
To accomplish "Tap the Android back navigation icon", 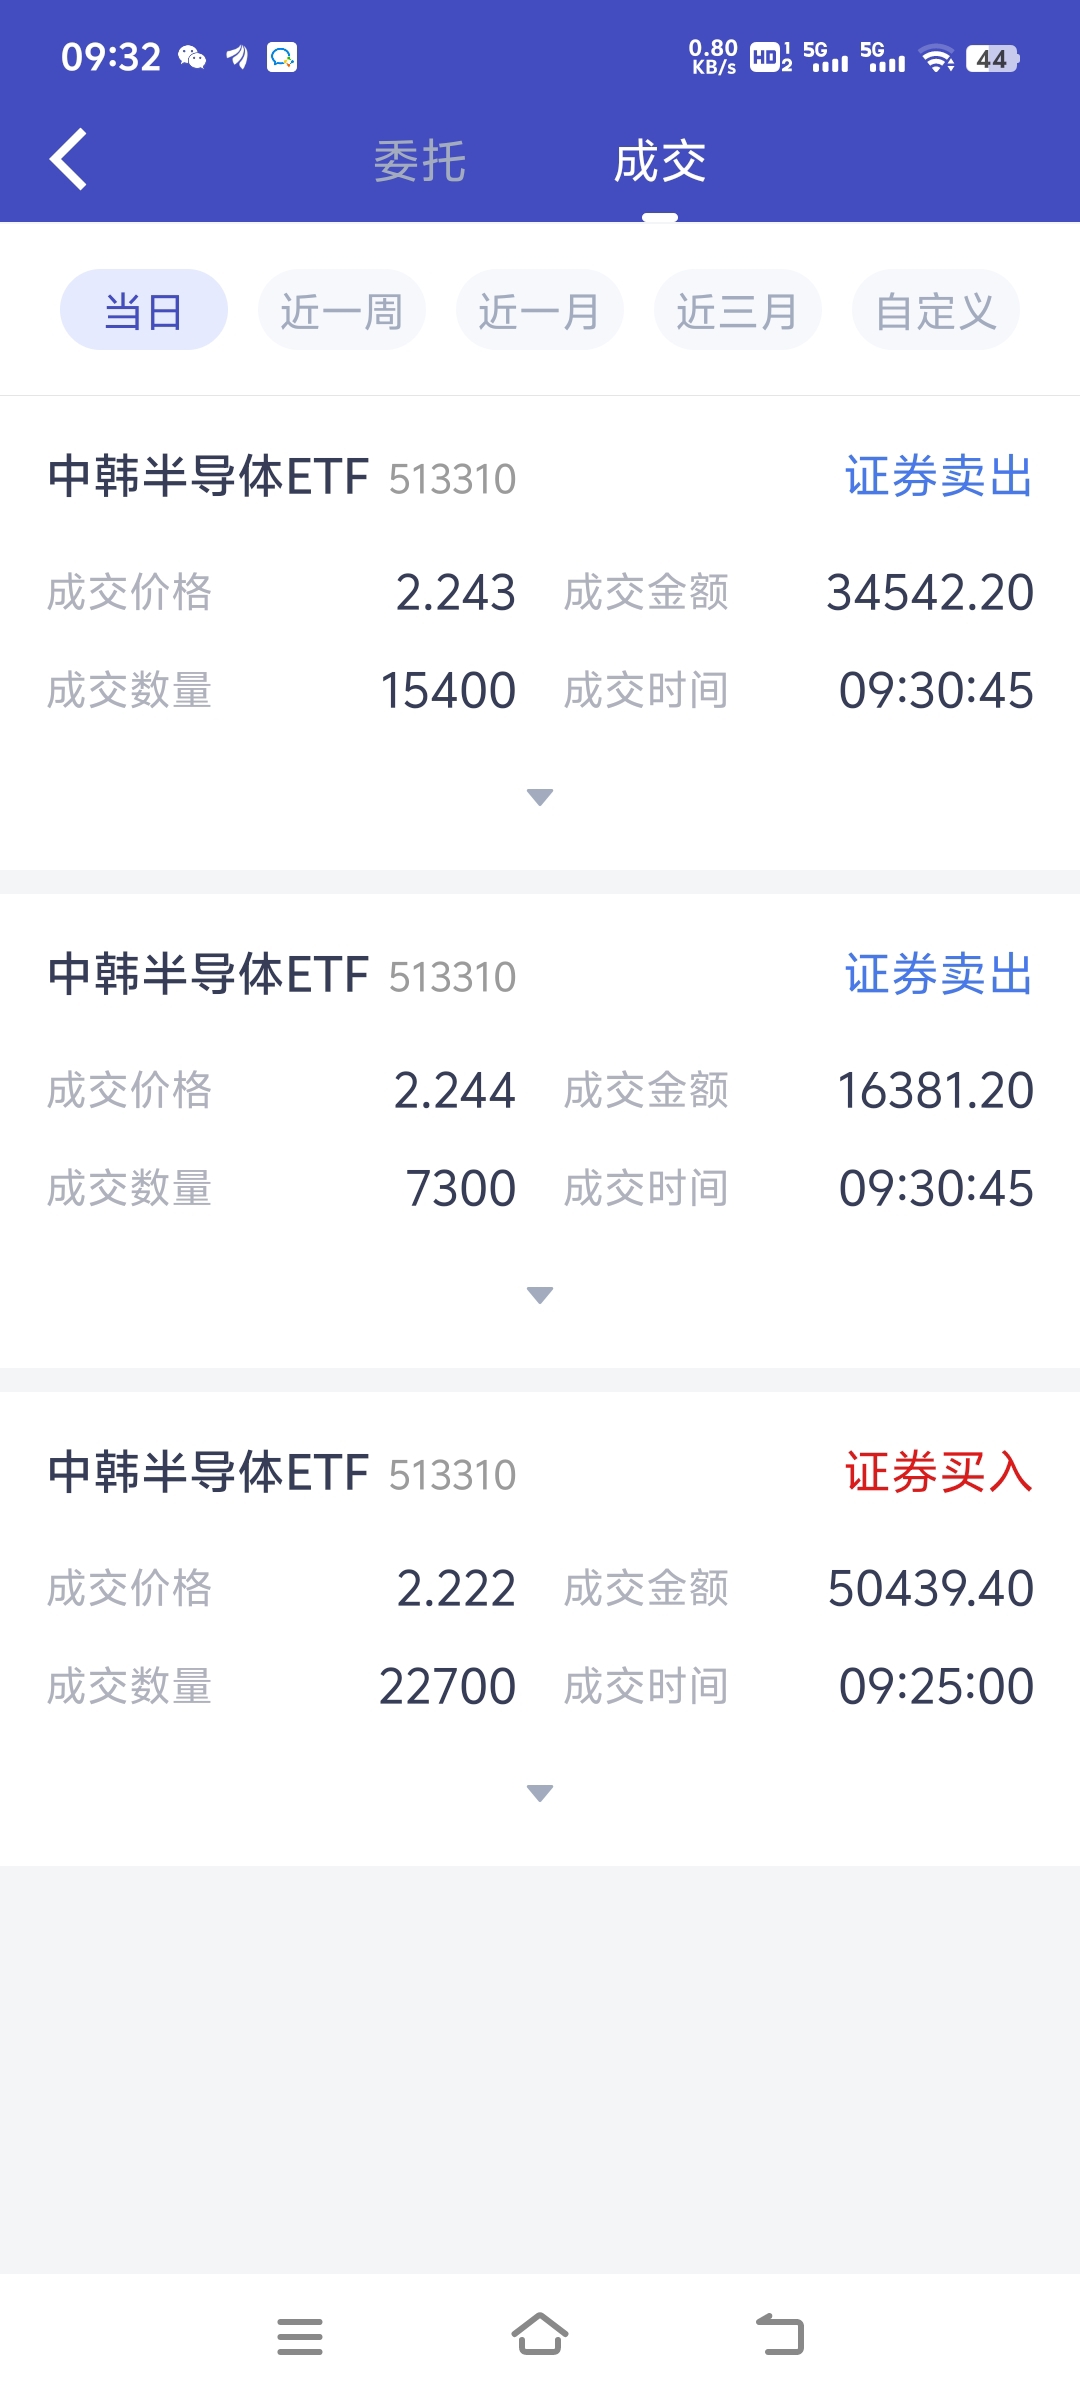I will [780, 2335].
